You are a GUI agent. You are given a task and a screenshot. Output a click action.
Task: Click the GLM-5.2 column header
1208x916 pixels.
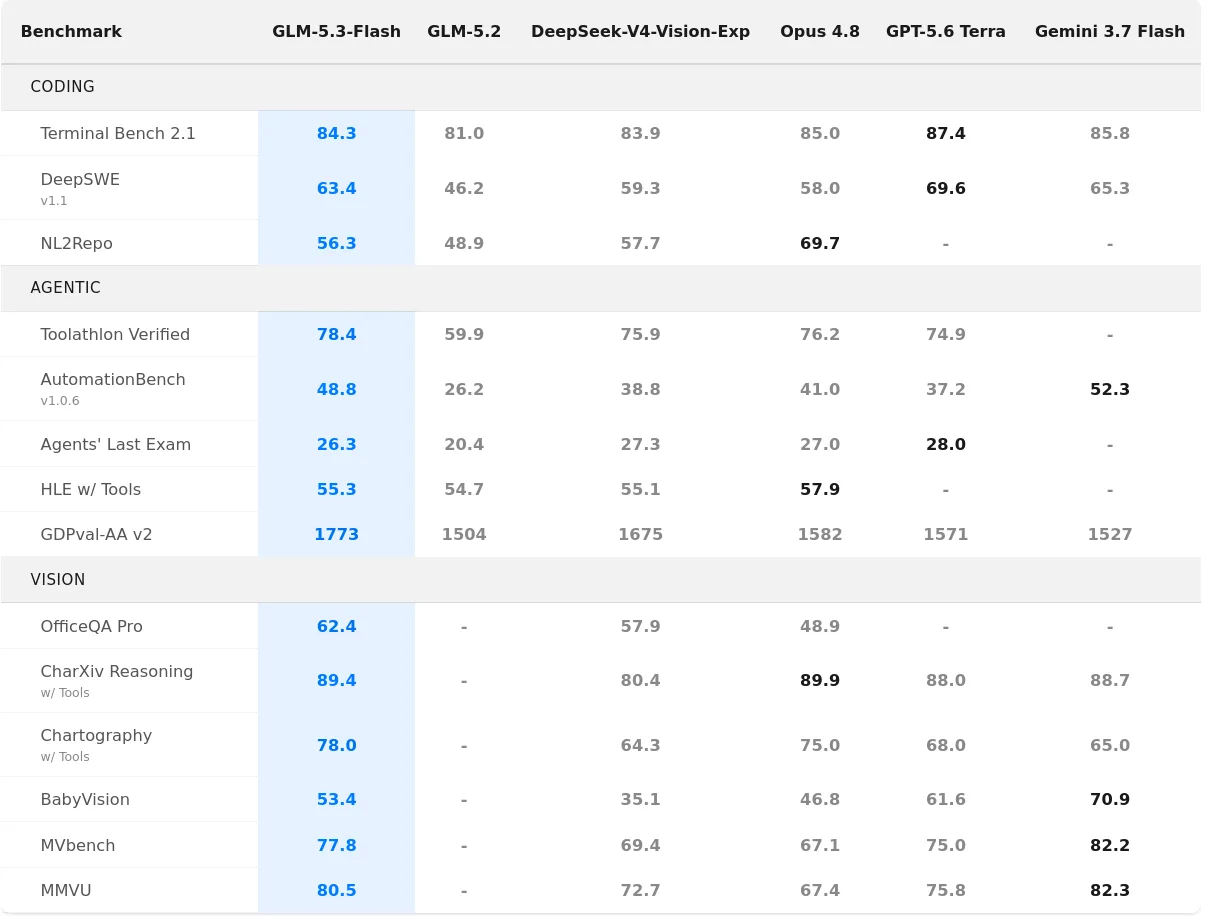[464, 32]
